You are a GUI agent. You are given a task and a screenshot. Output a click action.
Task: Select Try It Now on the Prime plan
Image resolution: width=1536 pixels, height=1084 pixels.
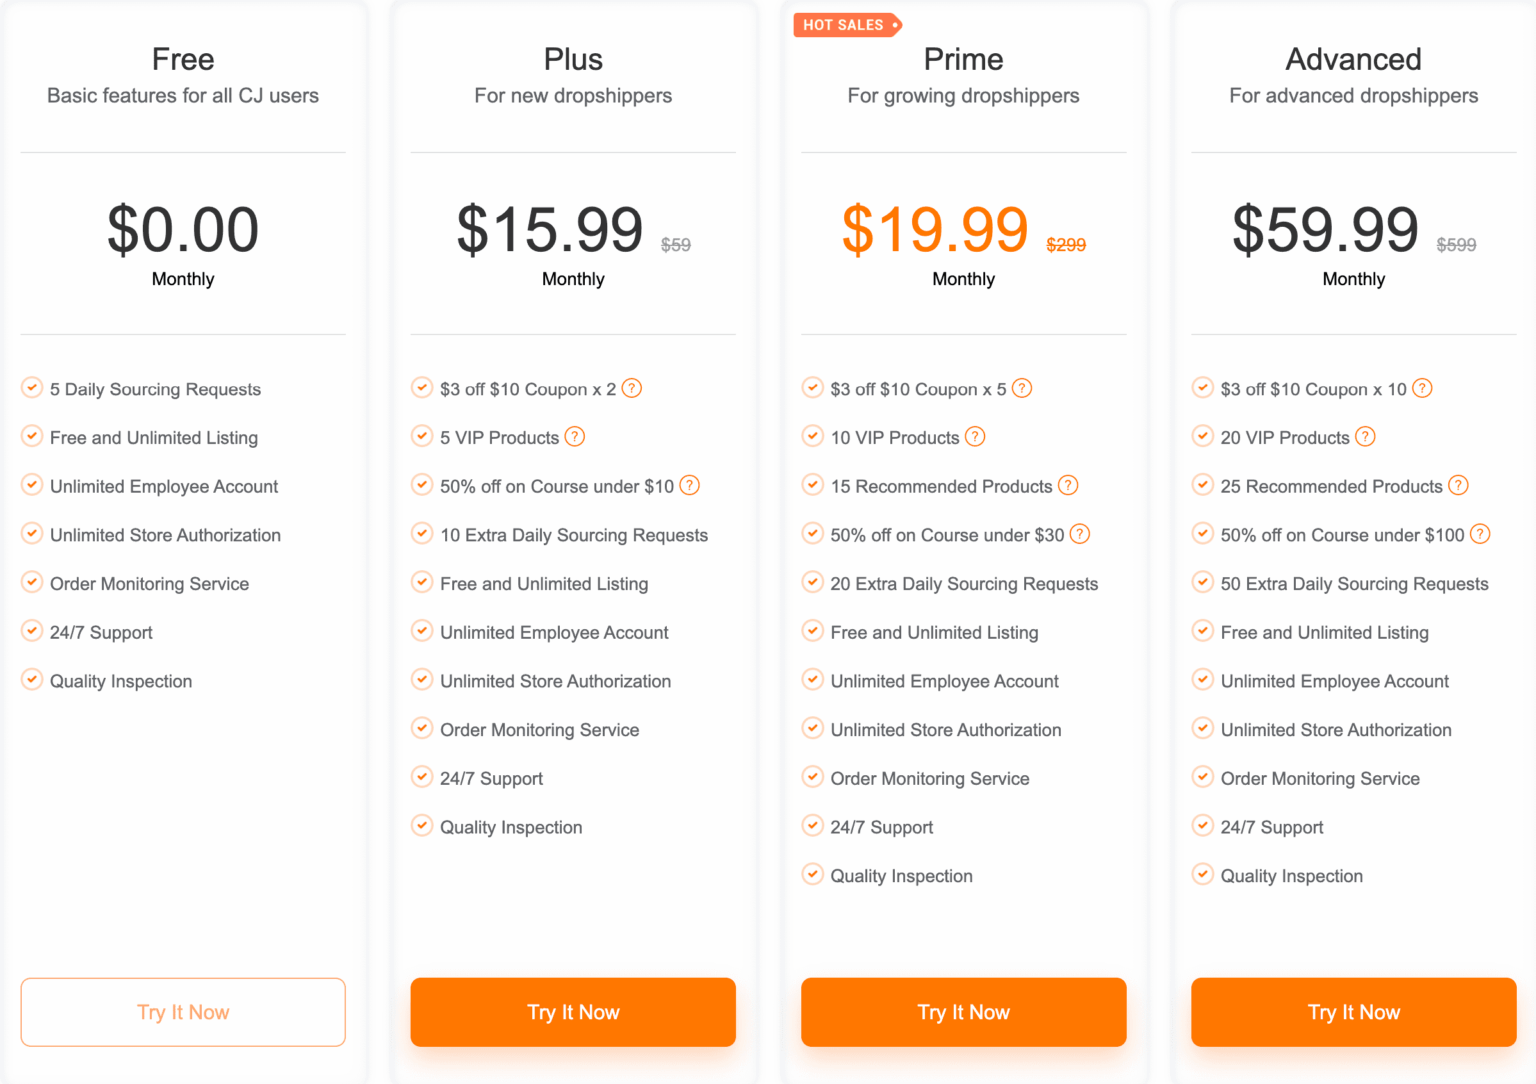[963, 1012]
